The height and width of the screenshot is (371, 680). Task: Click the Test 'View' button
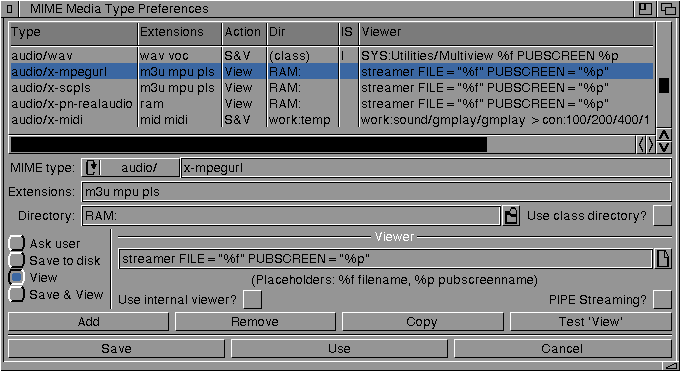tap(591, 322)
